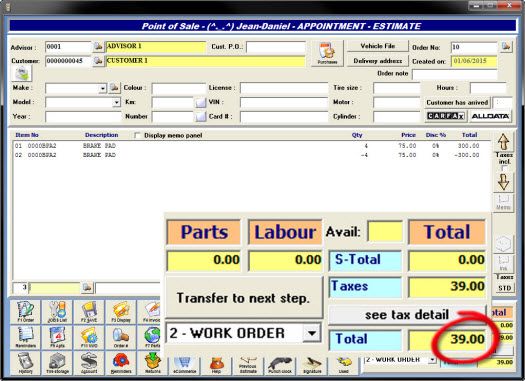This screenshot has height=381, width=525.
Task: Open the F1 Order icon
Action: (25, 312)
